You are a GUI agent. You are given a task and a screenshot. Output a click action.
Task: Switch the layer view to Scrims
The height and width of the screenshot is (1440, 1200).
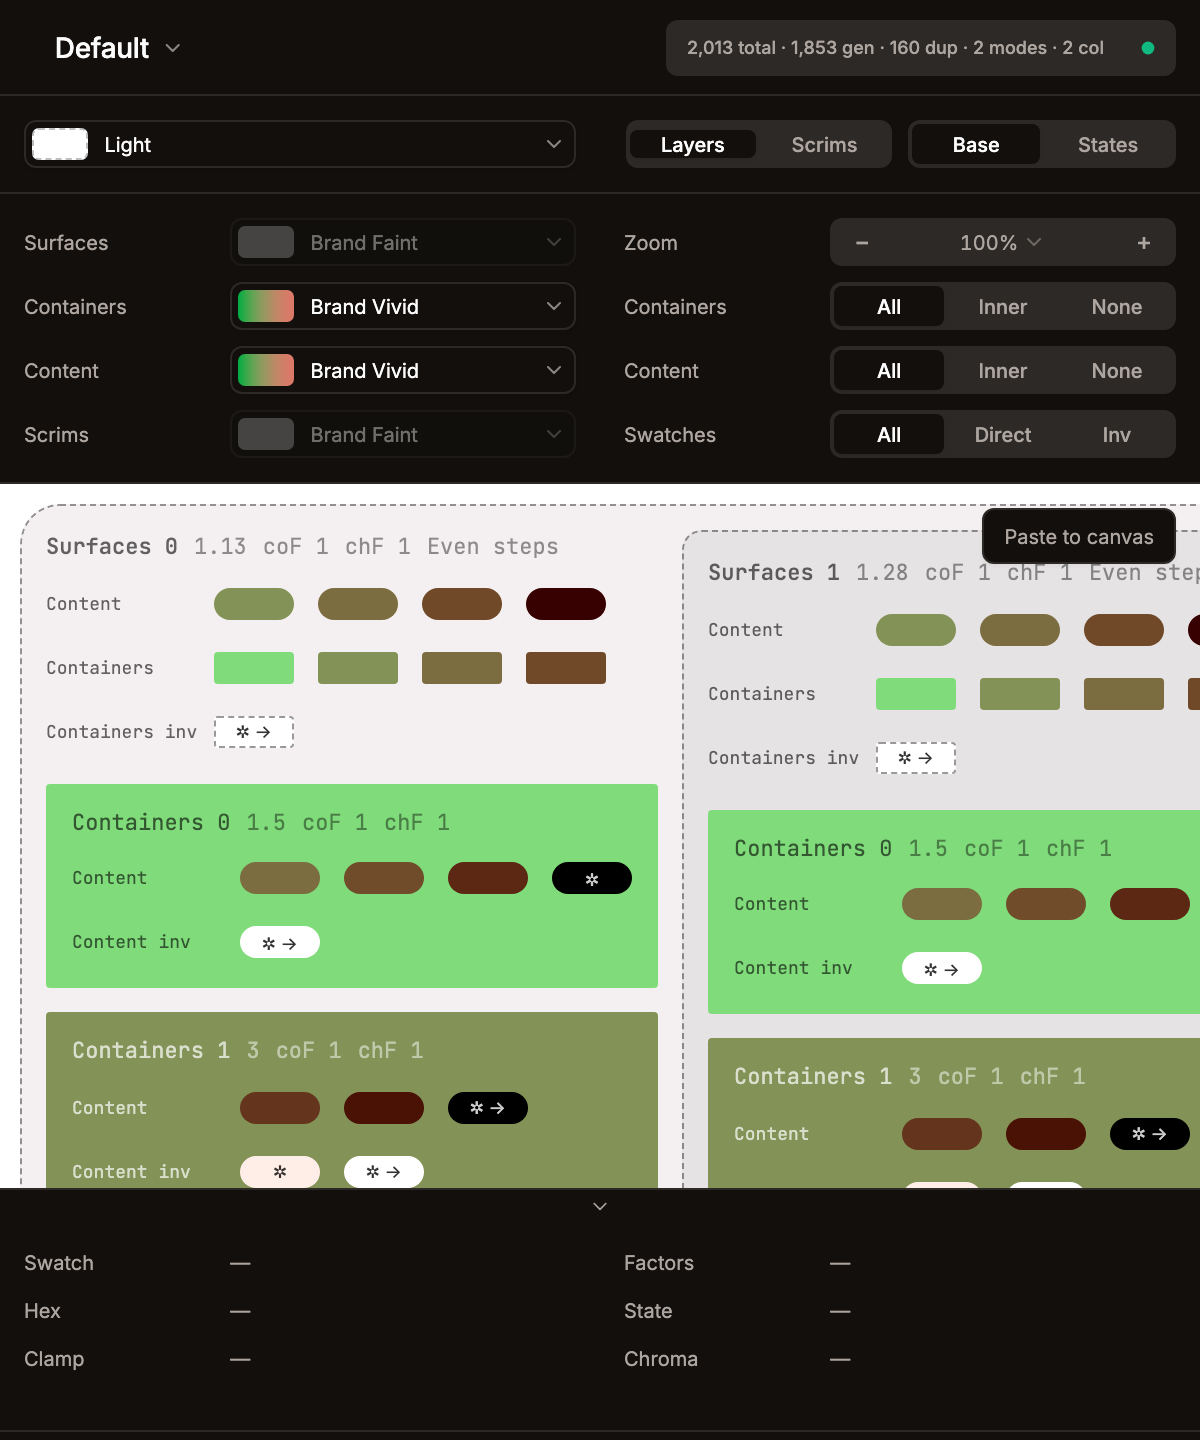(824, 144)
